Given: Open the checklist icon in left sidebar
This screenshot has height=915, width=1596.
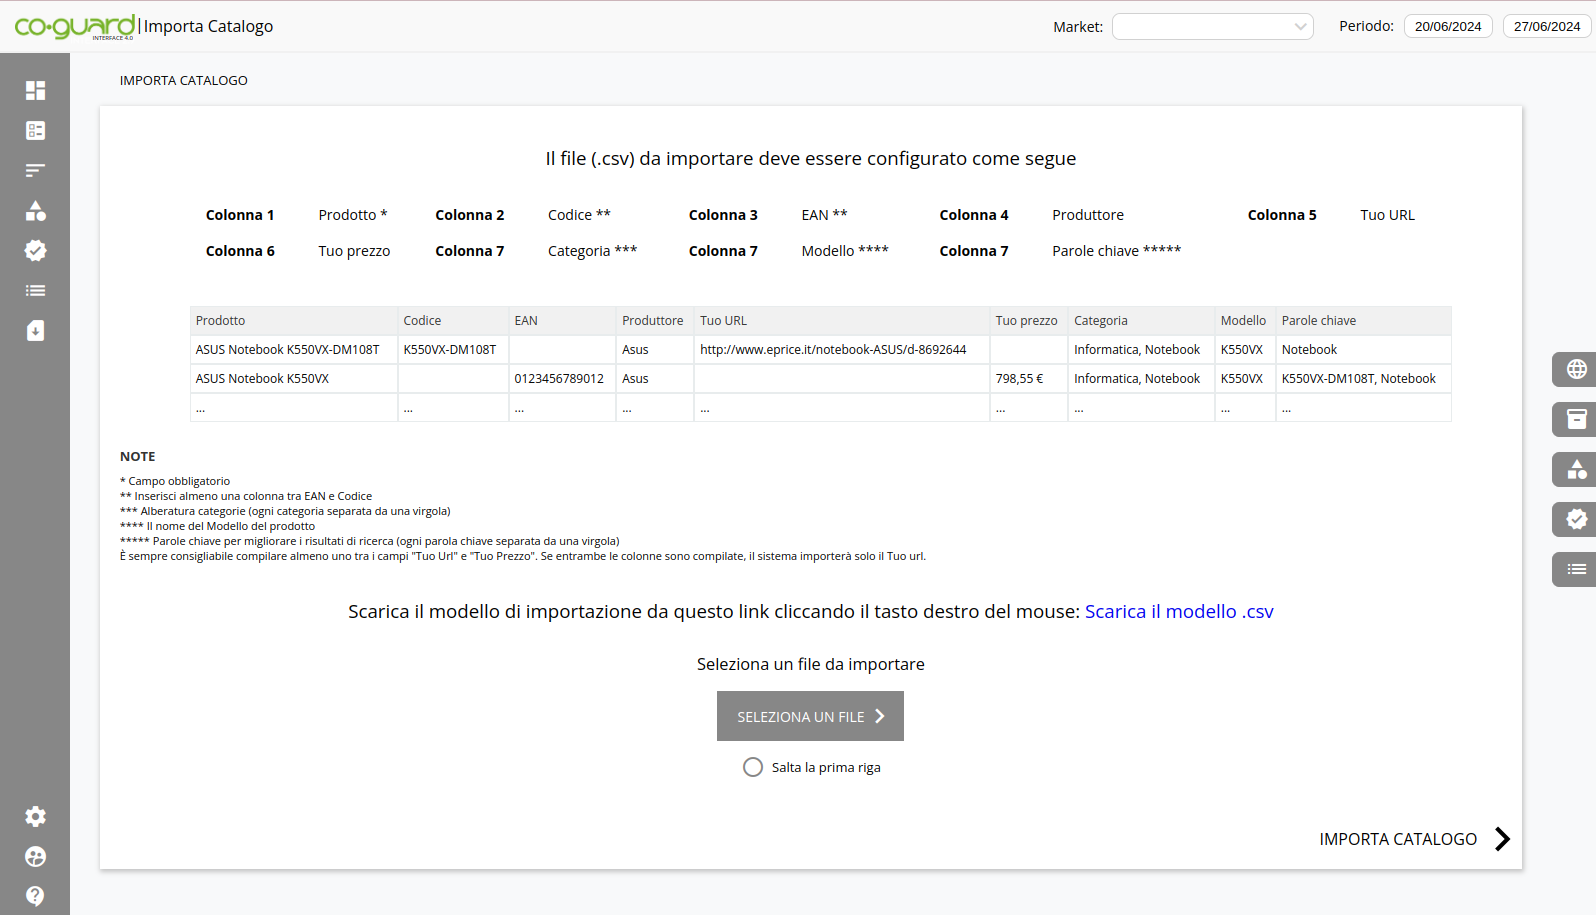Looking at the screenshot, I should coord(35,131).
